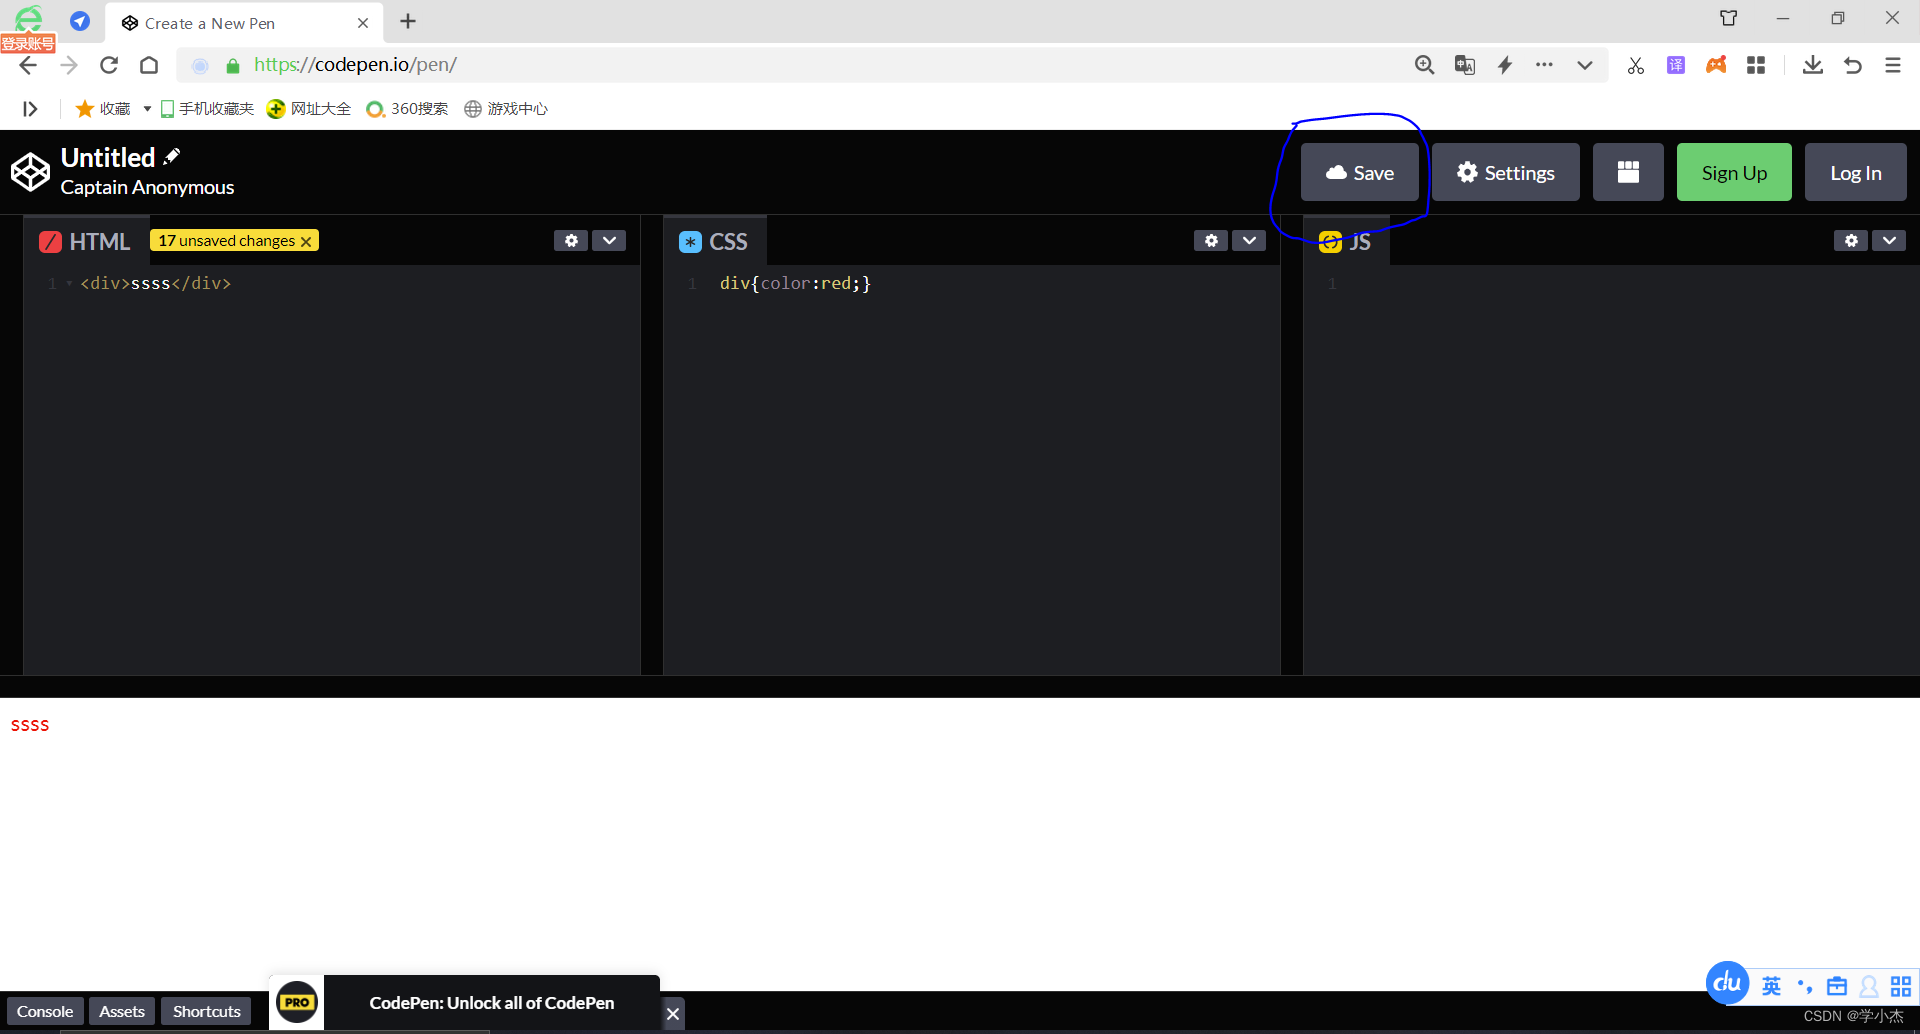This screenshot has height=1034, width=1920.
Task: Save the pen with the Save button
Action: click(1359, 171)
